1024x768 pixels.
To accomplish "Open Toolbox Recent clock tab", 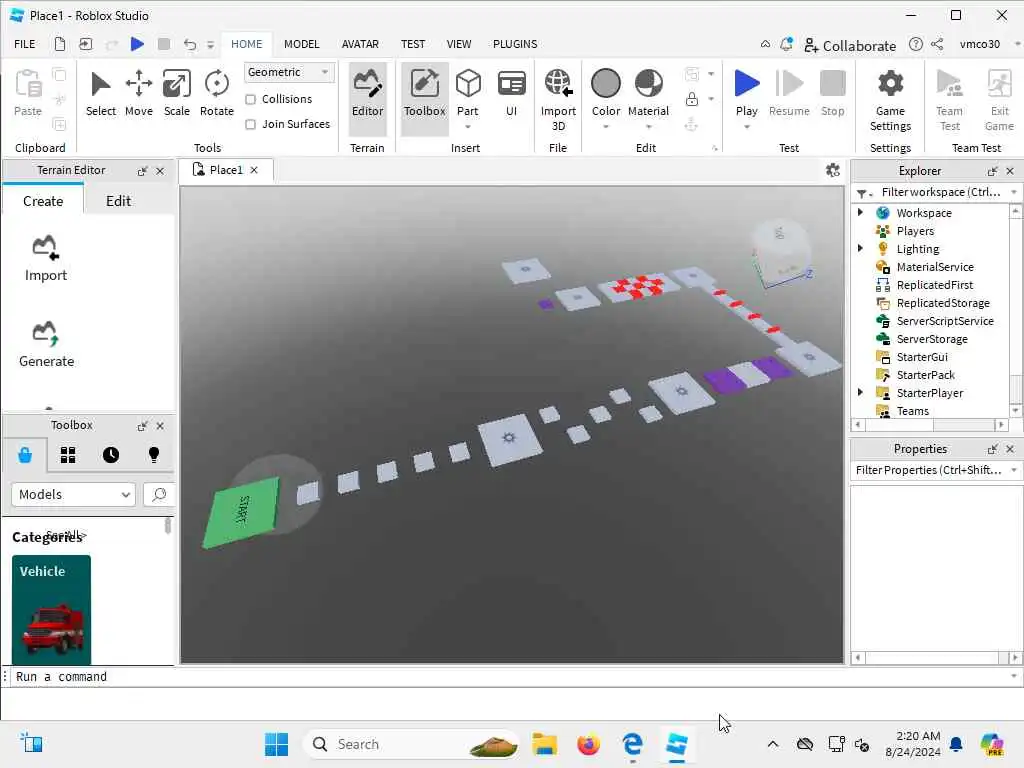I will click(x=111, y=455).
